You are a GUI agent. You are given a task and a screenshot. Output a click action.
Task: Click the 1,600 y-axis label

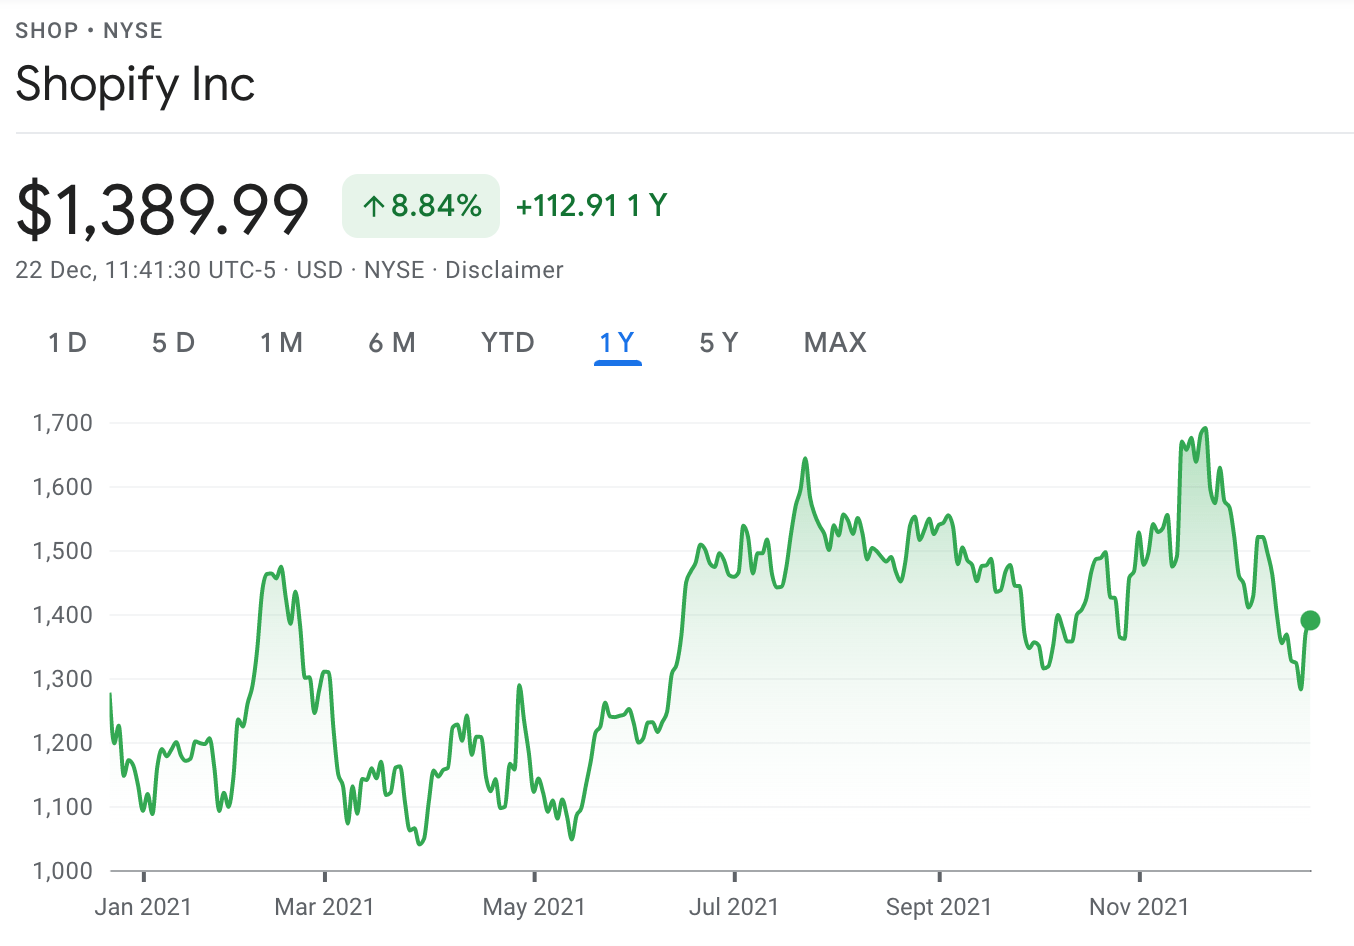[x=63, y=487]
